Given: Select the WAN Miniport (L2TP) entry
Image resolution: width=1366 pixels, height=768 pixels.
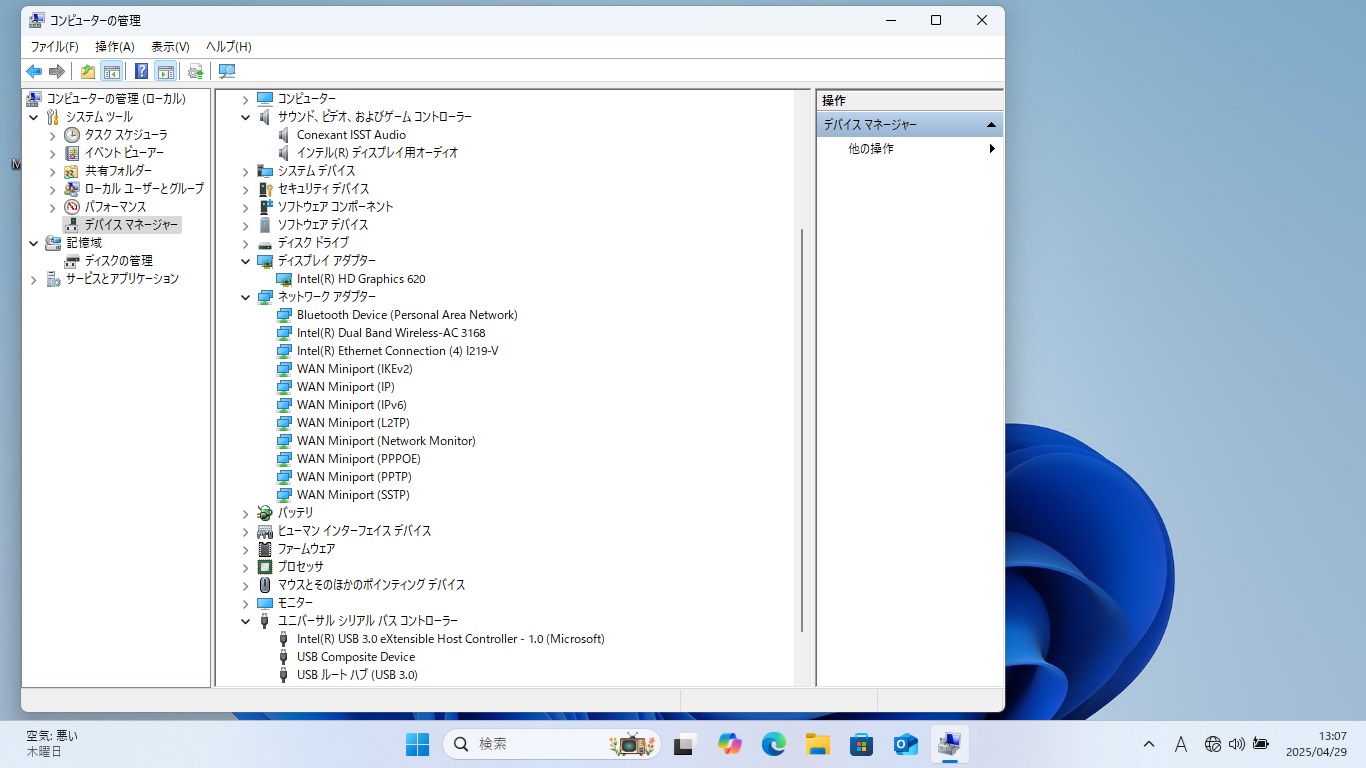Looking at the screenshot, I should point(354,423).
